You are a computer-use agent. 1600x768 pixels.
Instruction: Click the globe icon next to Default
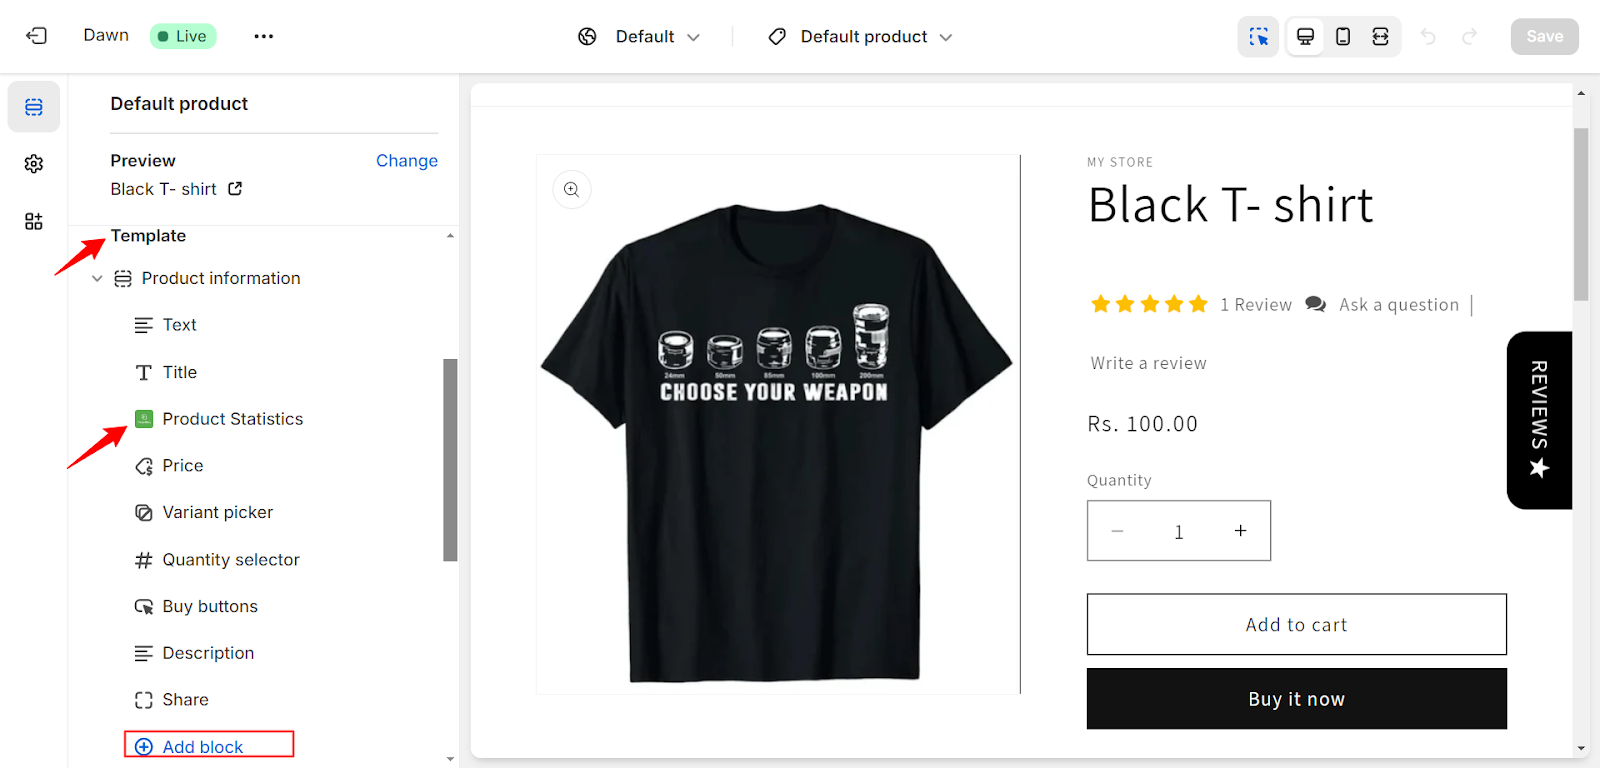click(587, 37)
